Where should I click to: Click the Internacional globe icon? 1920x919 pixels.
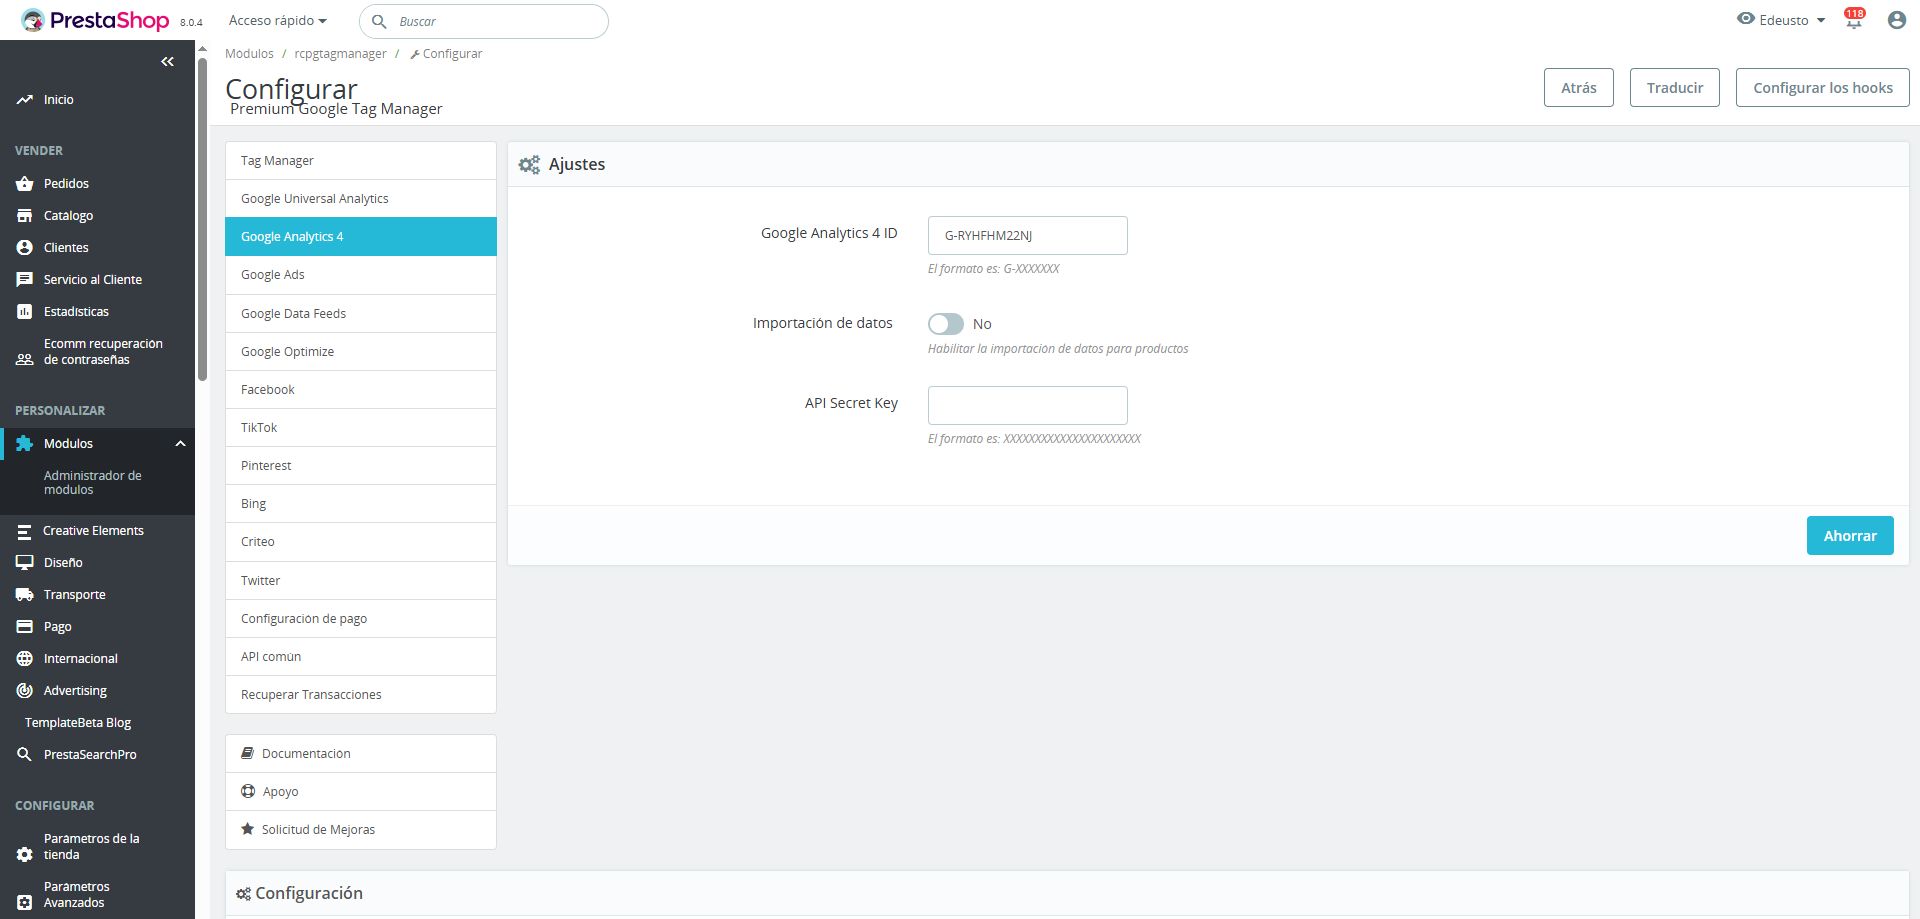25,659
